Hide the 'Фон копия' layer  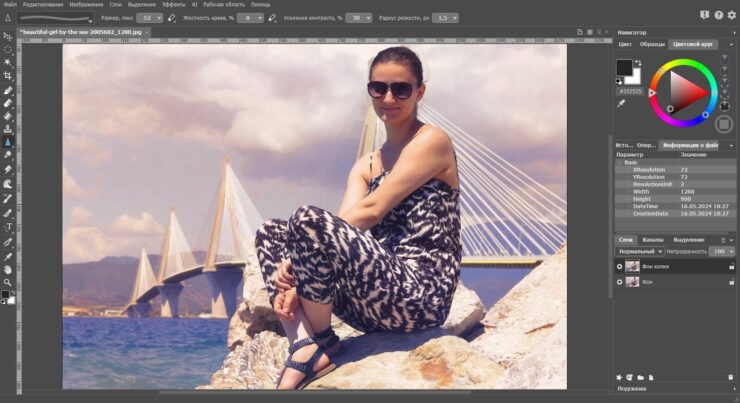[x=620, y=266]
